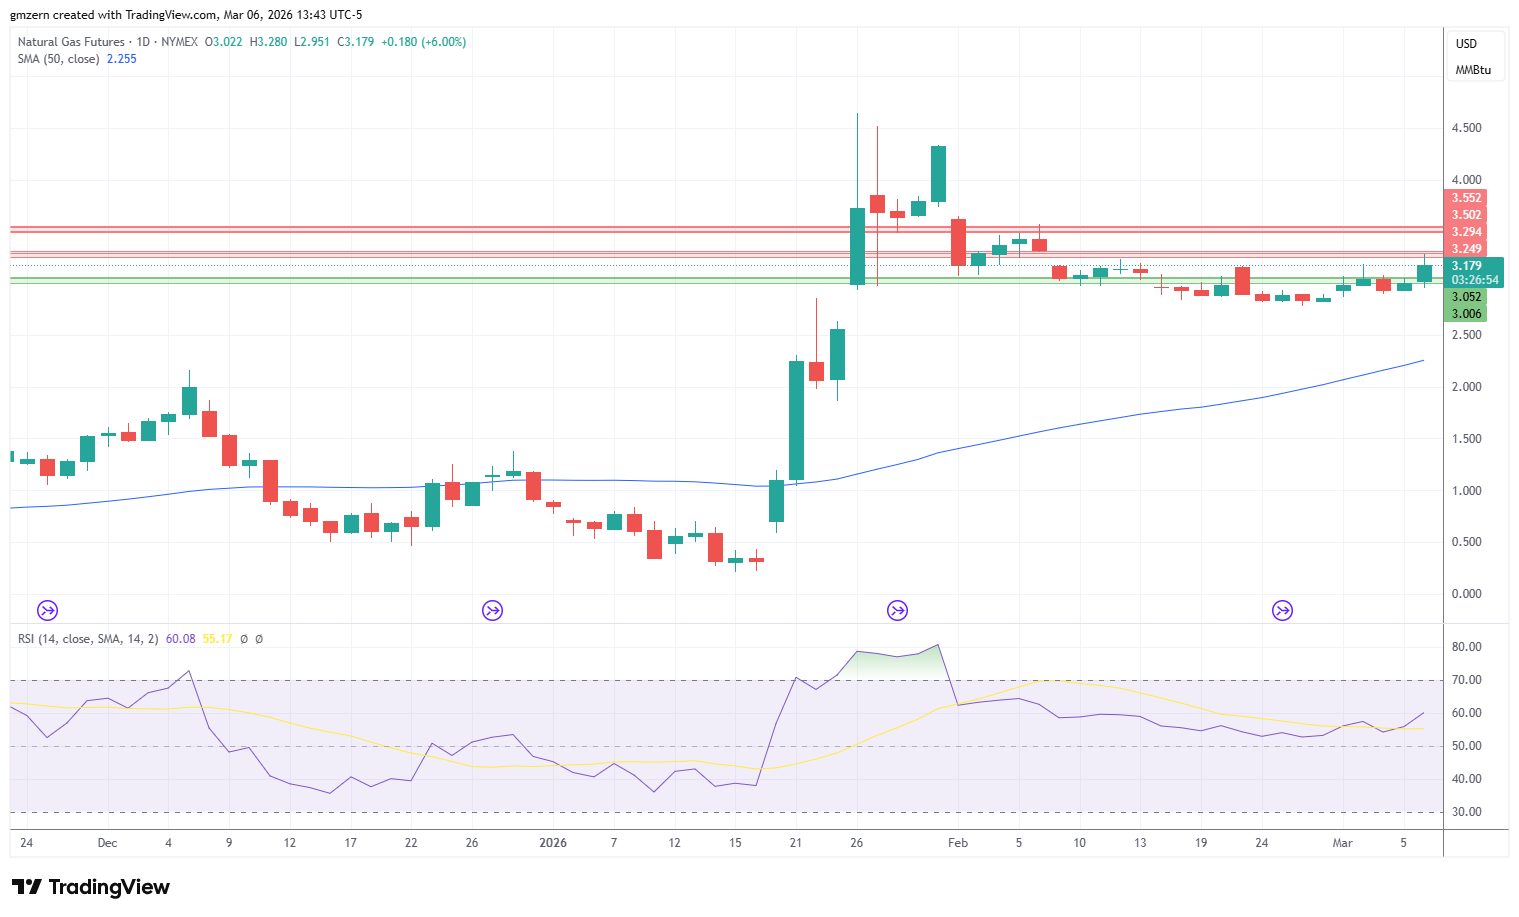1519x917 pixels.
Task: Select the SMA (50, close) indicator legend
Action: (58, 59)
